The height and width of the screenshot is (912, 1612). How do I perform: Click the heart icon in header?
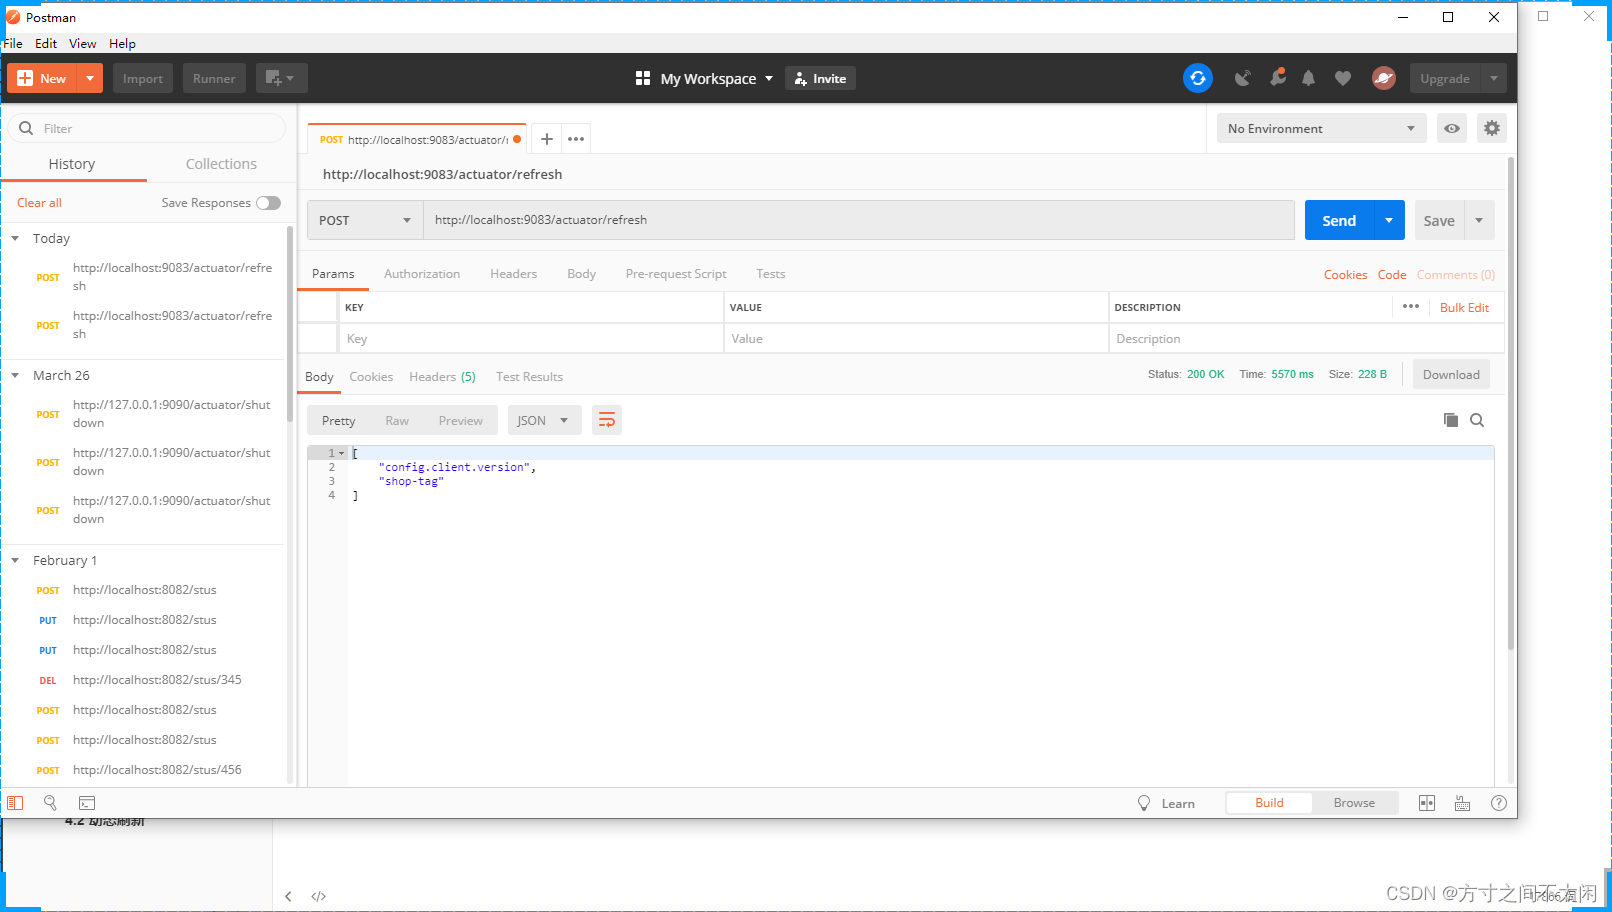click(x=1343, y=78)
